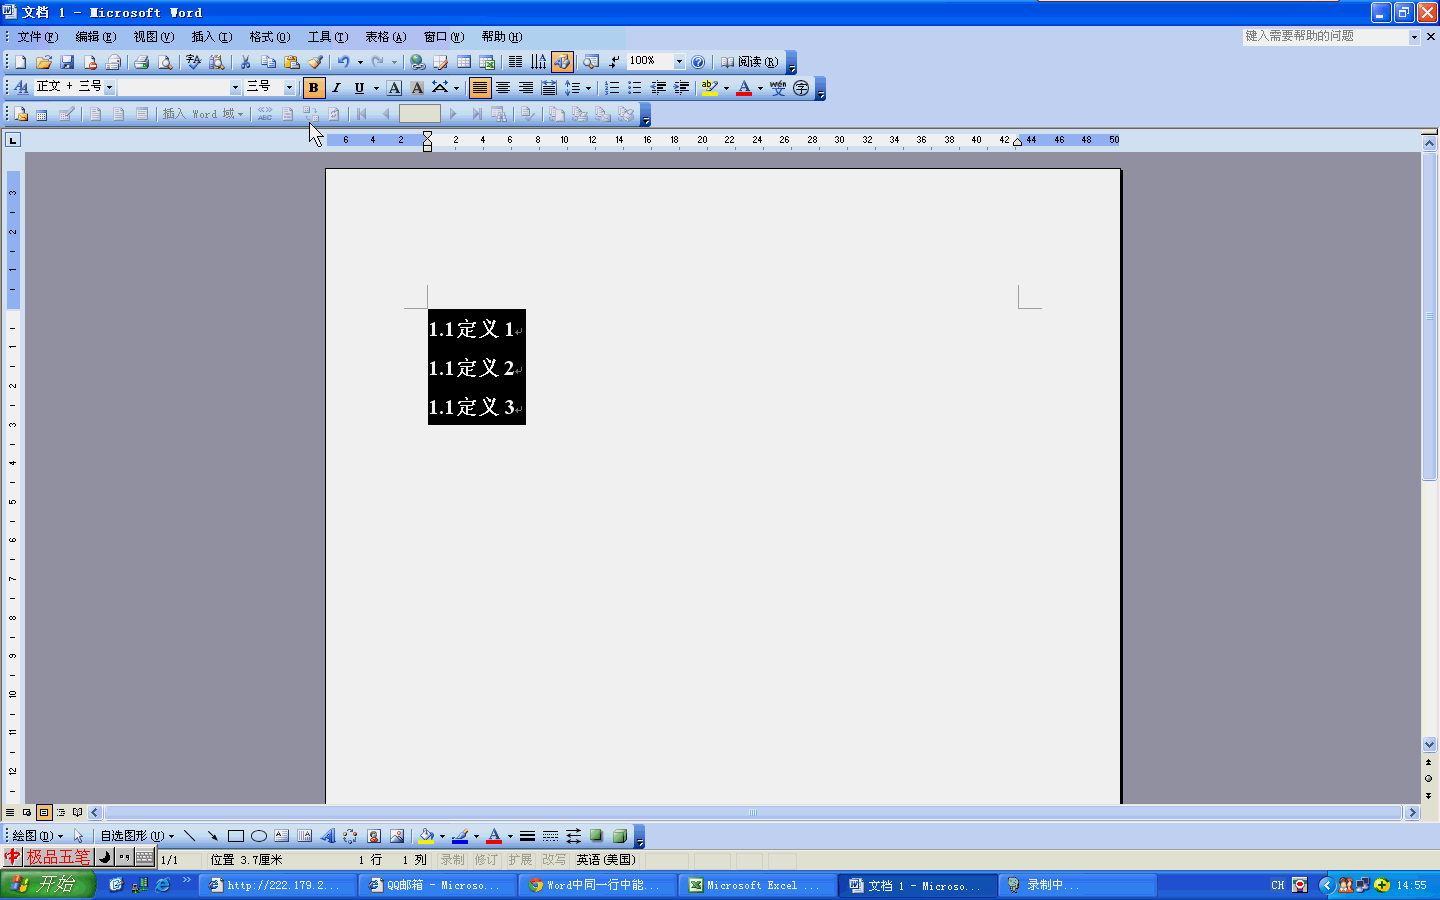Select objects with arrow pointer tool

(78, 836)
